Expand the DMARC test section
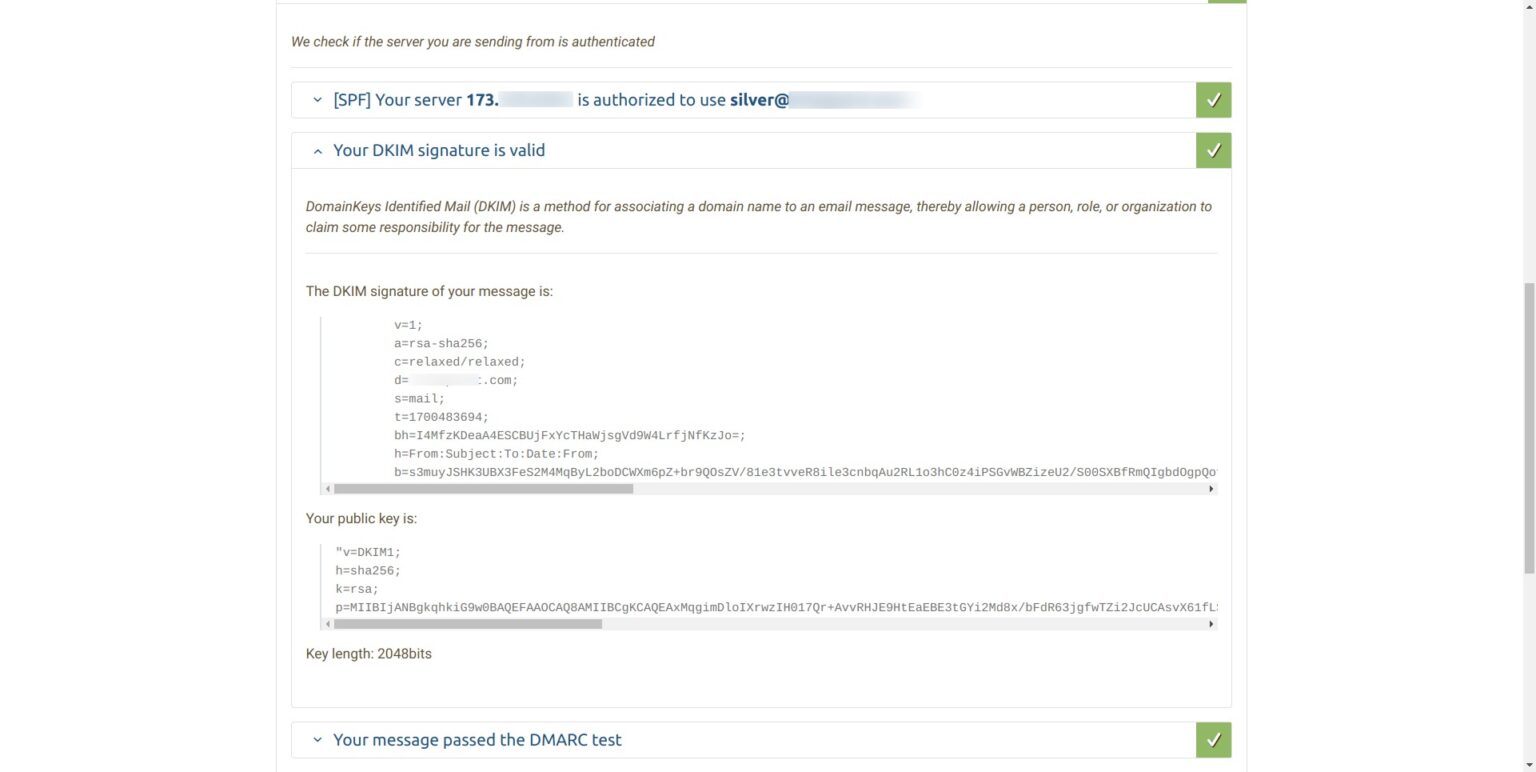The height and width of the screenshot is (772, 1536). coord(317,740)
